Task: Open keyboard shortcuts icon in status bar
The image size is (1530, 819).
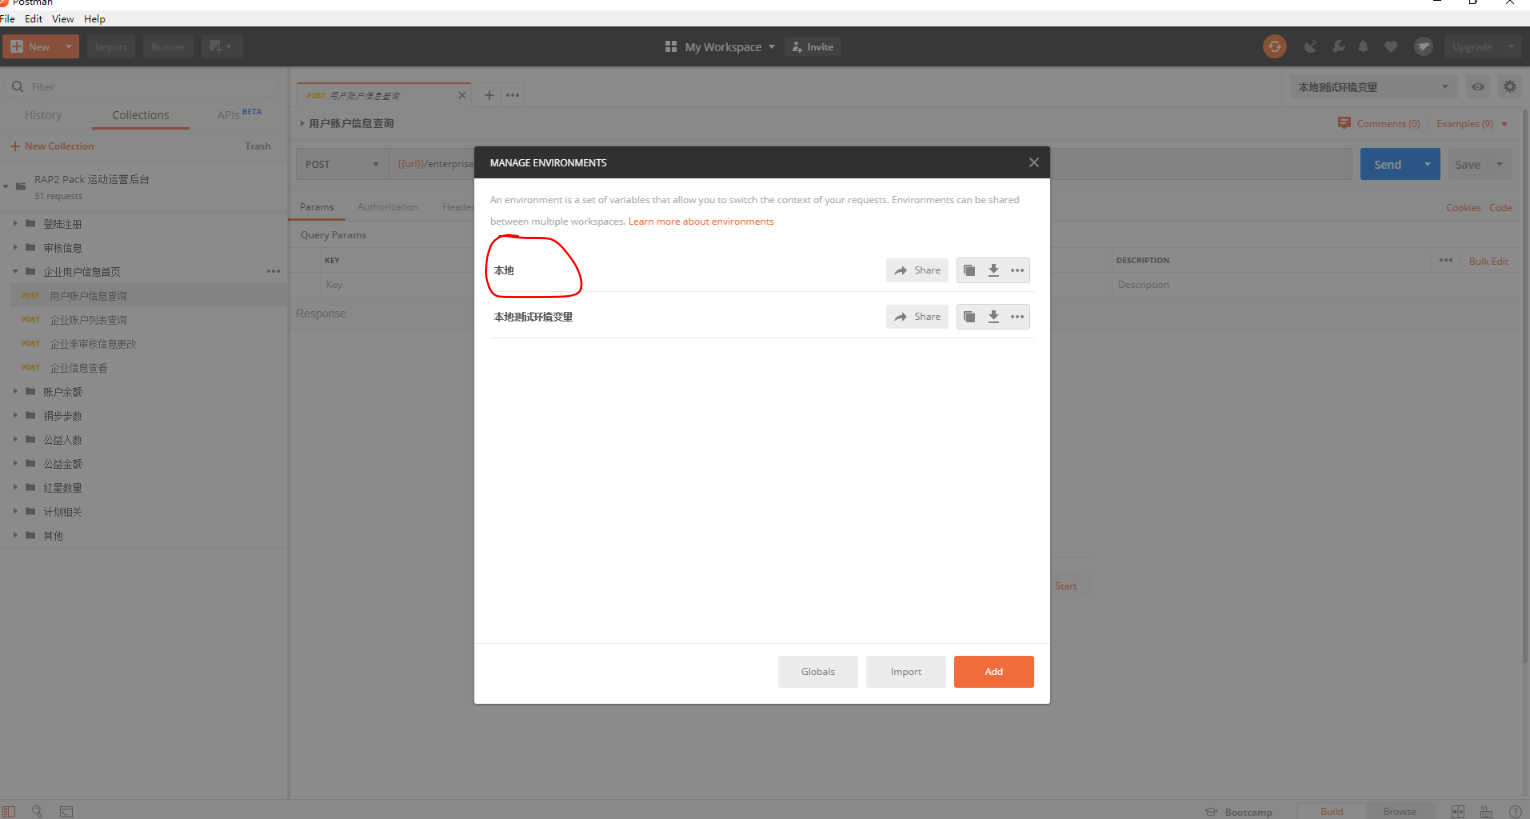Action: 1485,811
